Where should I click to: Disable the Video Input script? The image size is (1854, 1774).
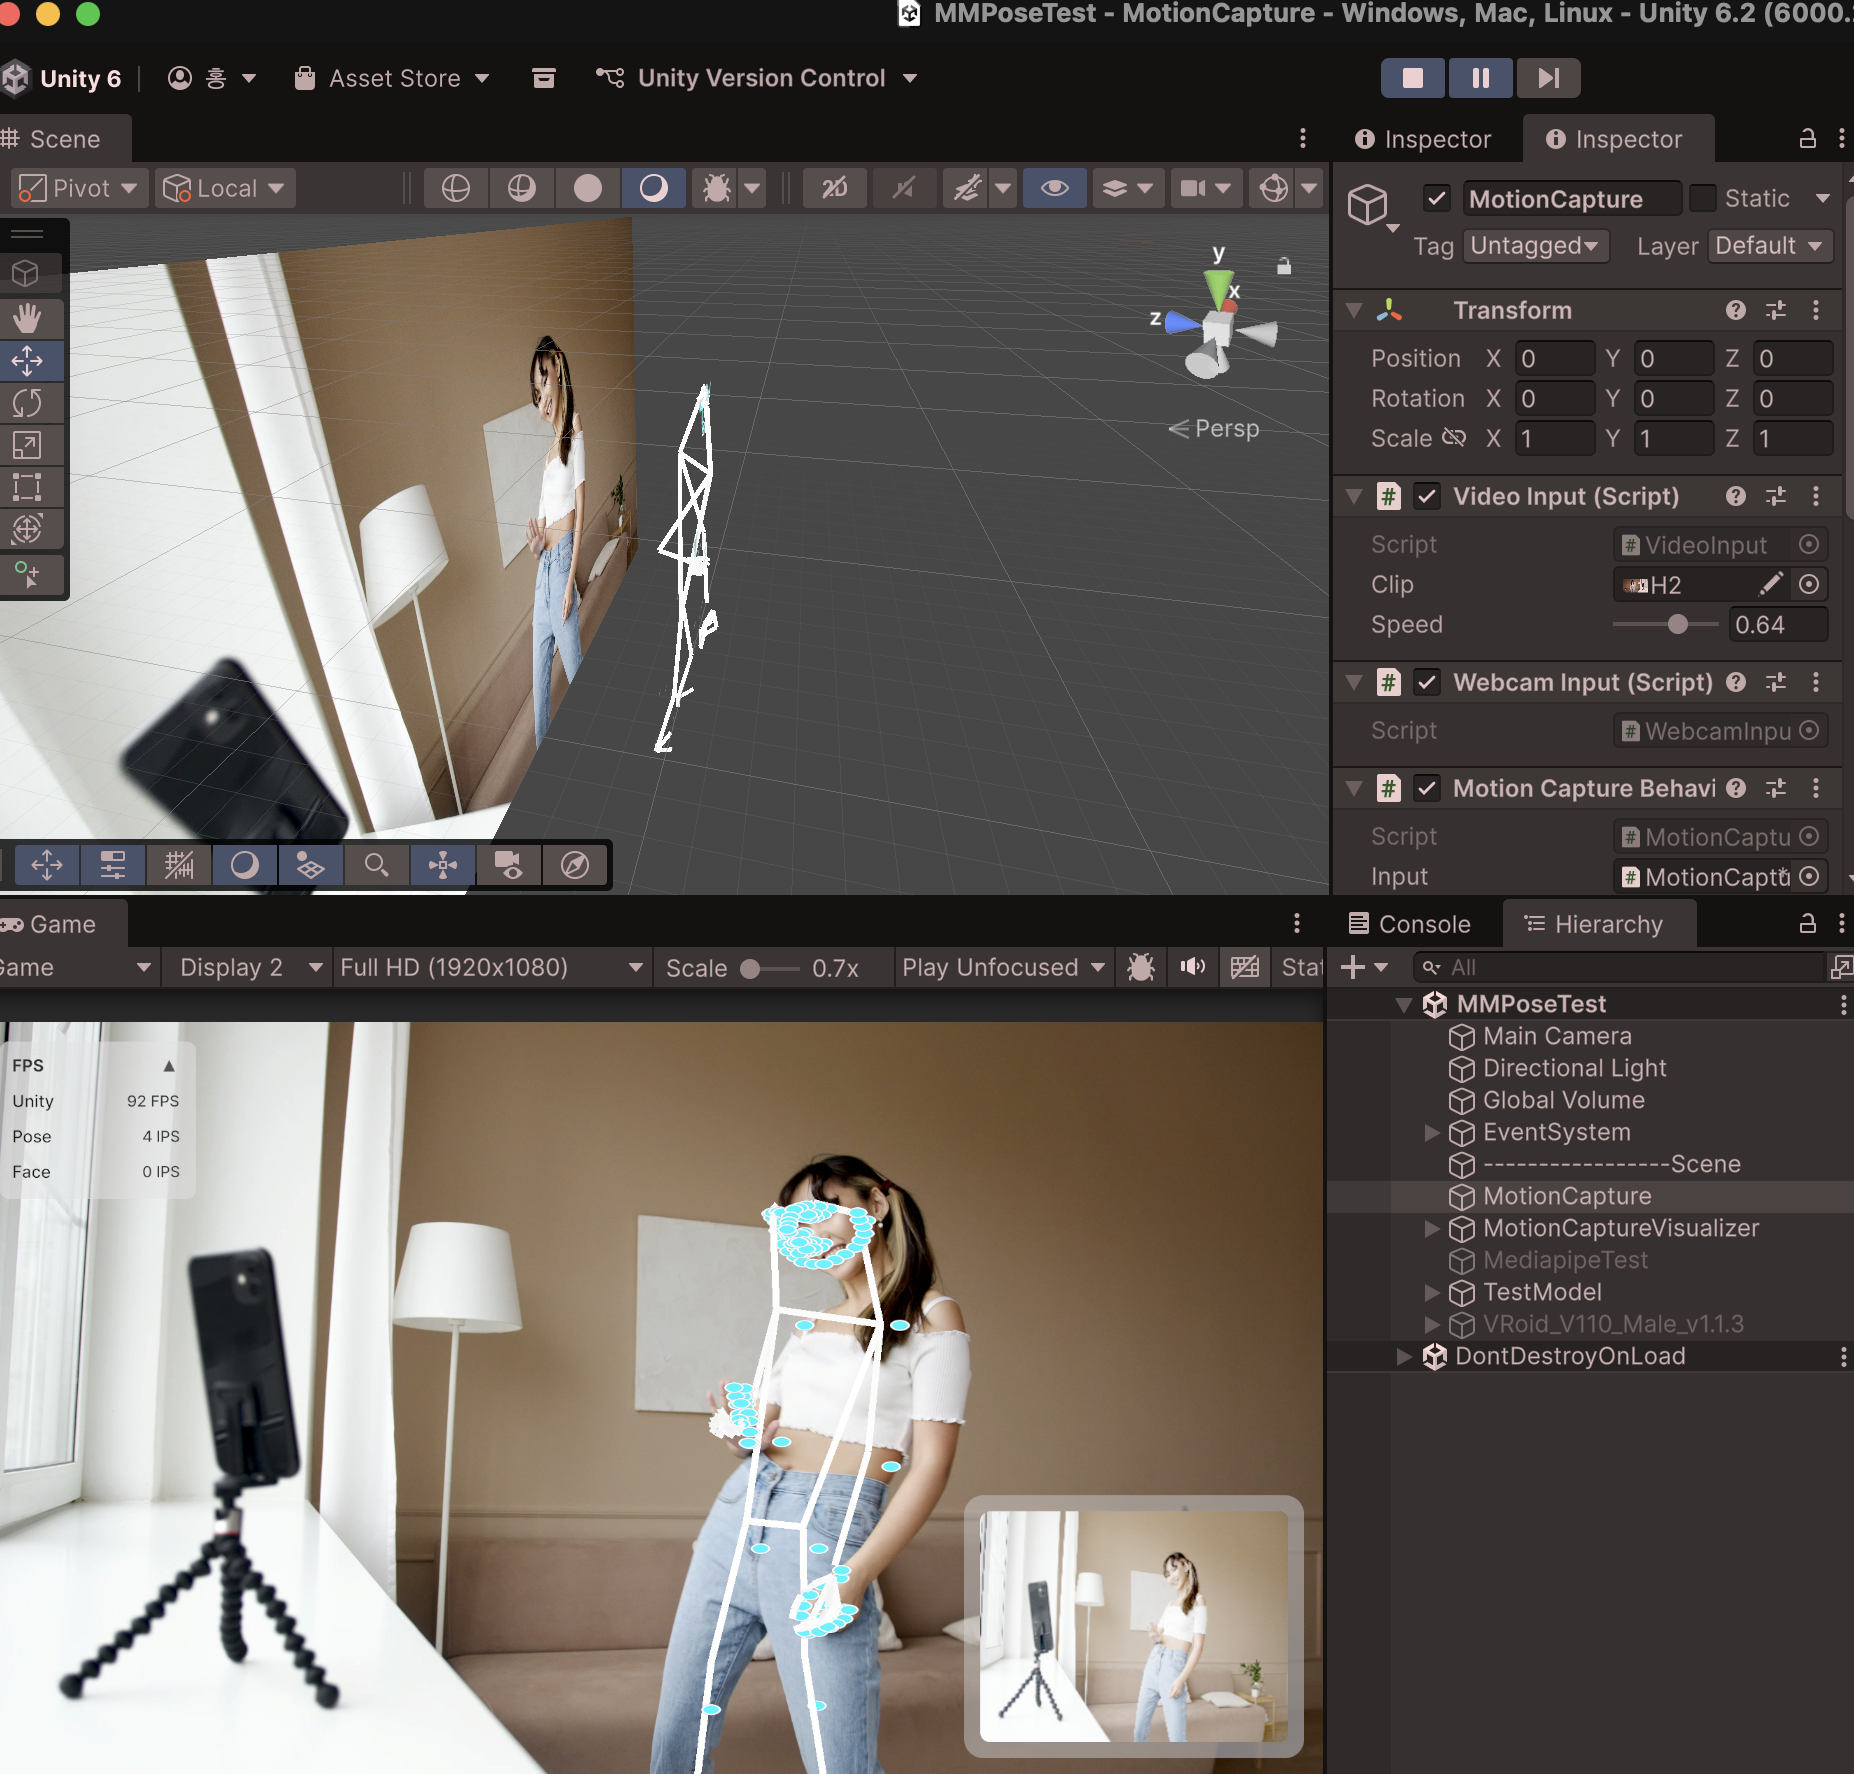1427,496
